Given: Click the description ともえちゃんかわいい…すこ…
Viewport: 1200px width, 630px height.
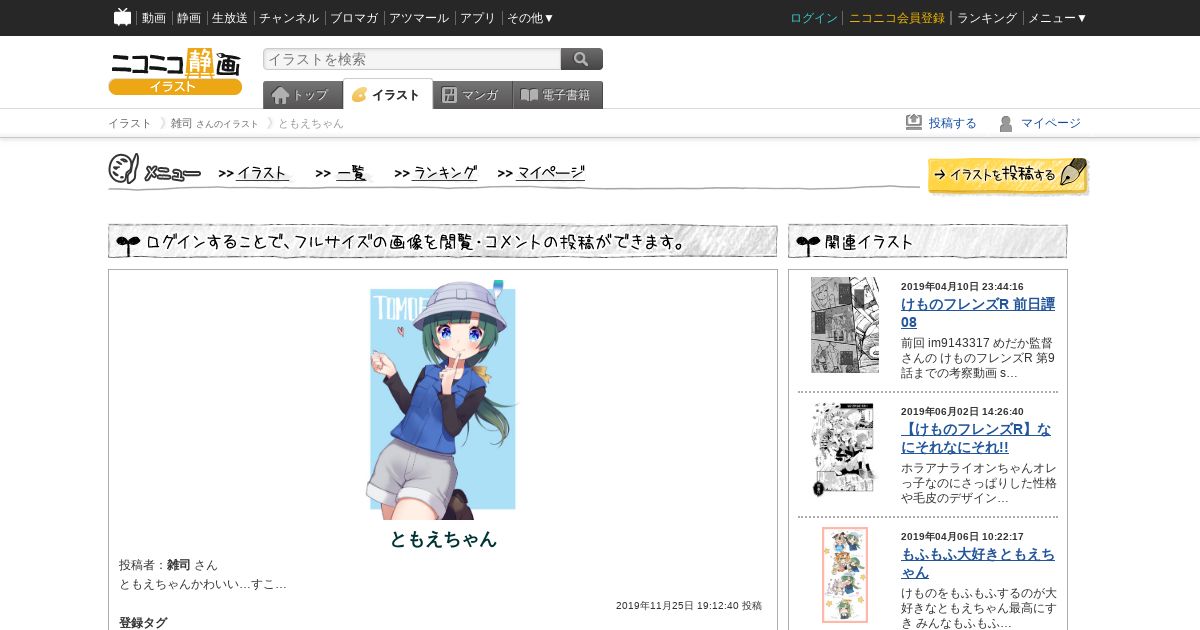Looking at the screenshot, I should 203,584.
